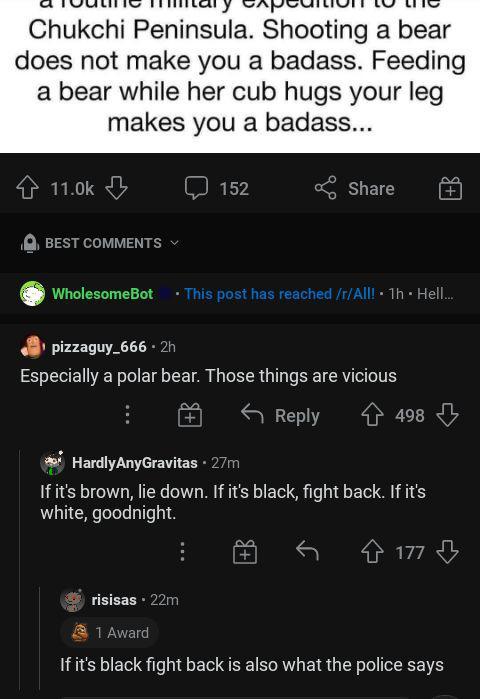Image resolution: width=480 pixels, height=699 pixels.
Task: Reply arrow on HardlyAnyGravitas comment
Action: click(308, 551)
